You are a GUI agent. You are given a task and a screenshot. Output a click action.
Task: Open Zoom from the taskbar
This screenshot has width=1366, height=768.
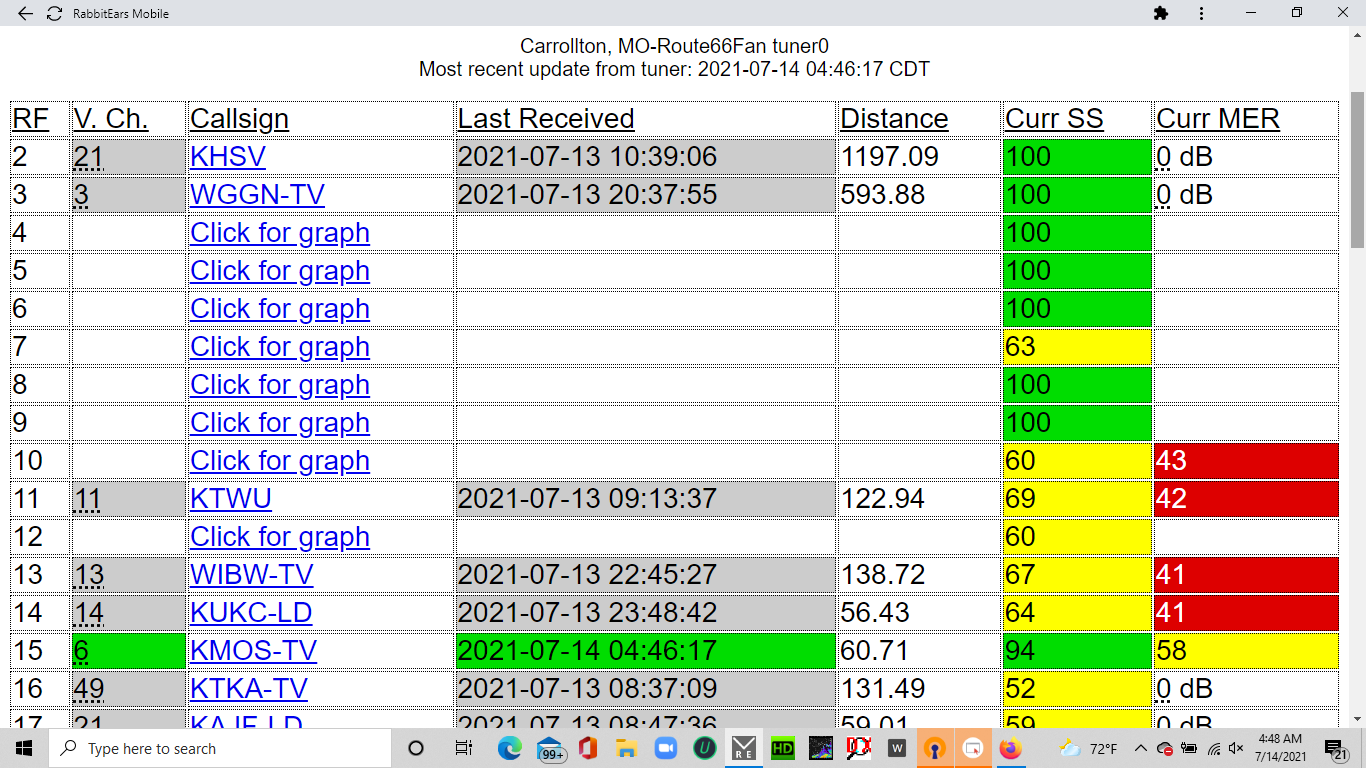click(666, 748)
